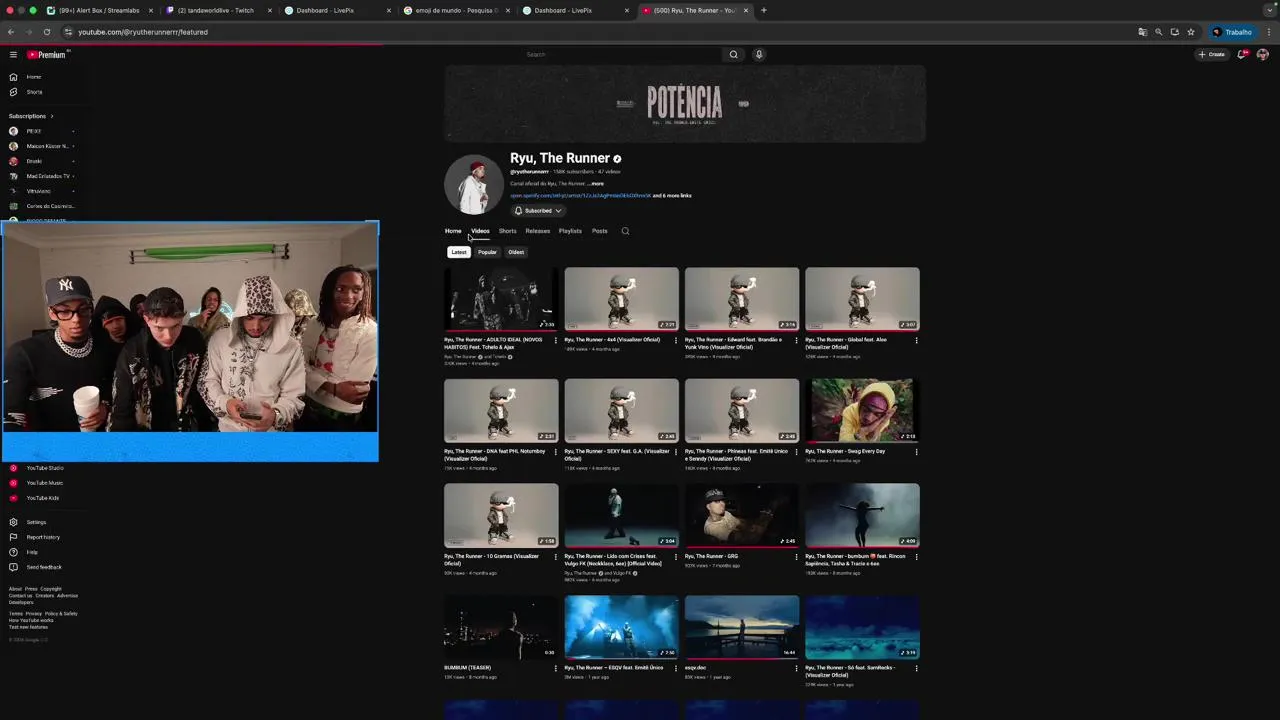This screenshot has height=720, width=1280.
Task: Open the Terms footer link
Action: click(x=15, y=614)
